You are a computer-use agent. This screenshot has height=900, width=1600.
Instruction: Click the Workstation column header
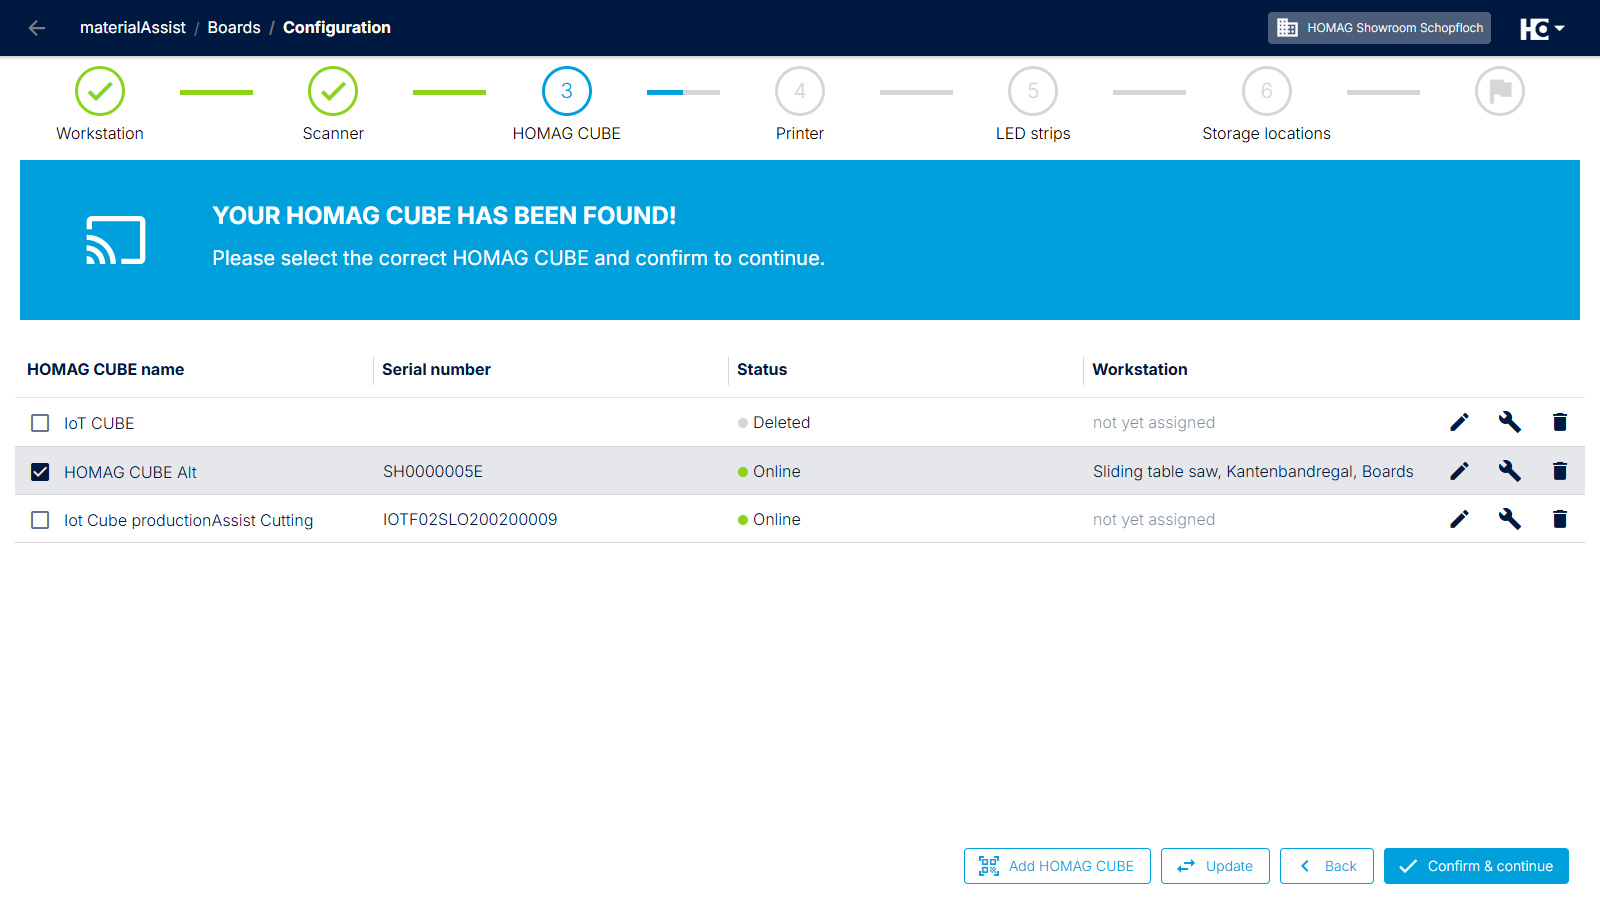tap(1140, 369)
